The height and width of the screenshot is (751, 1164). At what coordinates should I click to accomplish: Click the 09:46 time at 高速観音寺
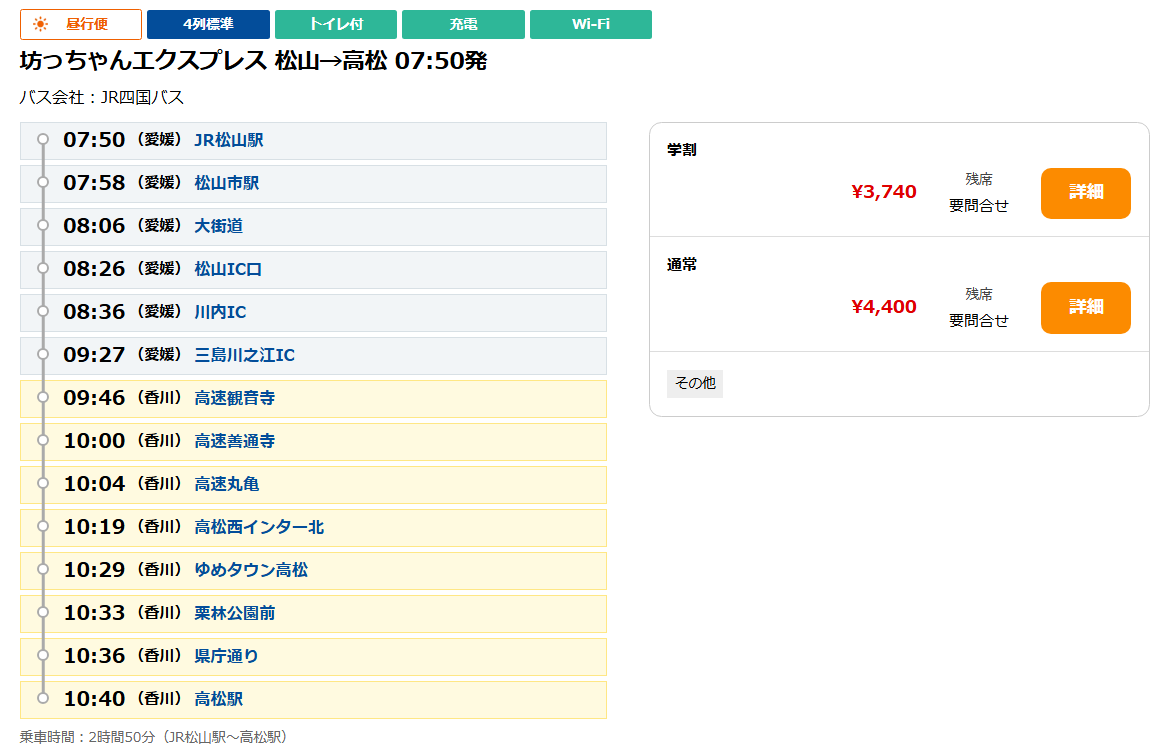[94, 399]
